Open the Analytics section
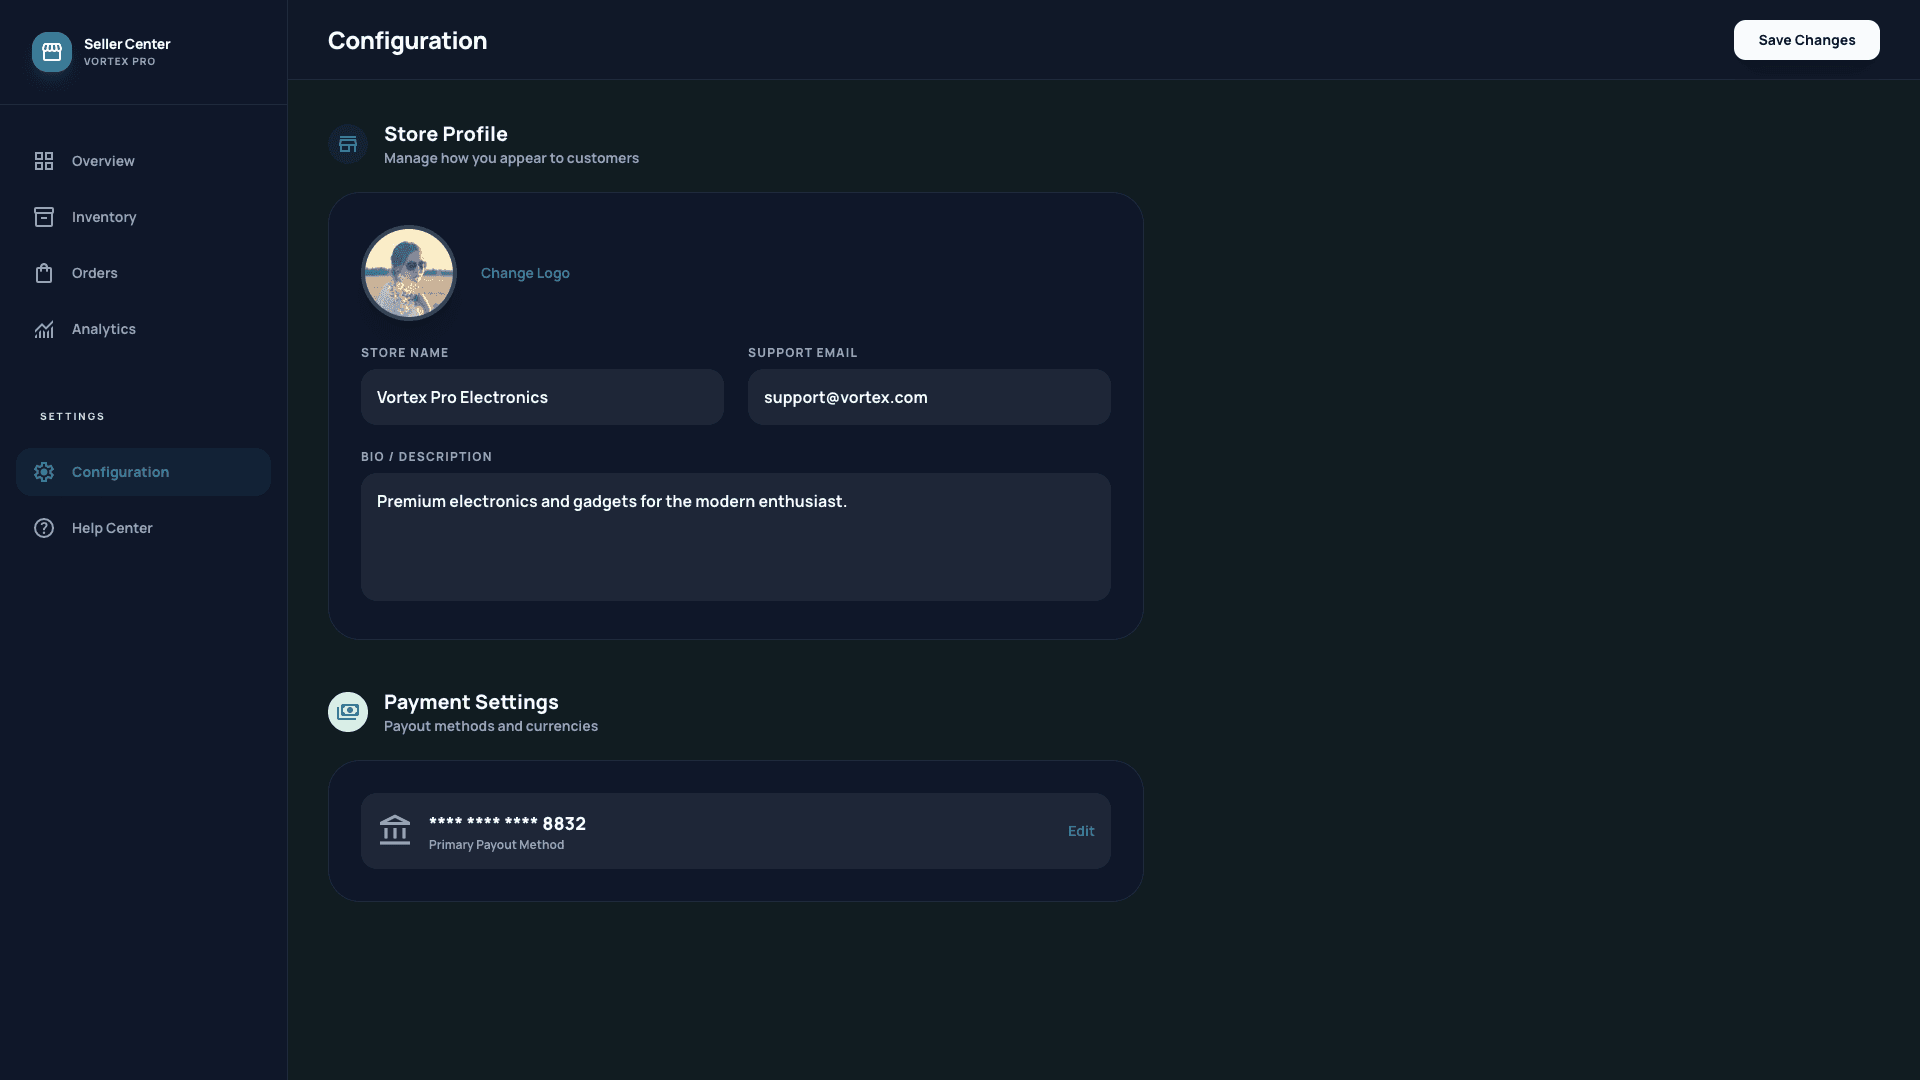Image resolution: width=1920 pixels, height=1080 pixels. click(x=105, y=329)
